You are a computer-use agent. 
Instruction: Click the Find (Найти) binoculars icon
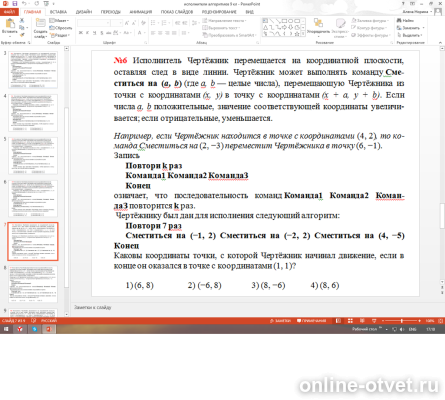tap(399, 21)
